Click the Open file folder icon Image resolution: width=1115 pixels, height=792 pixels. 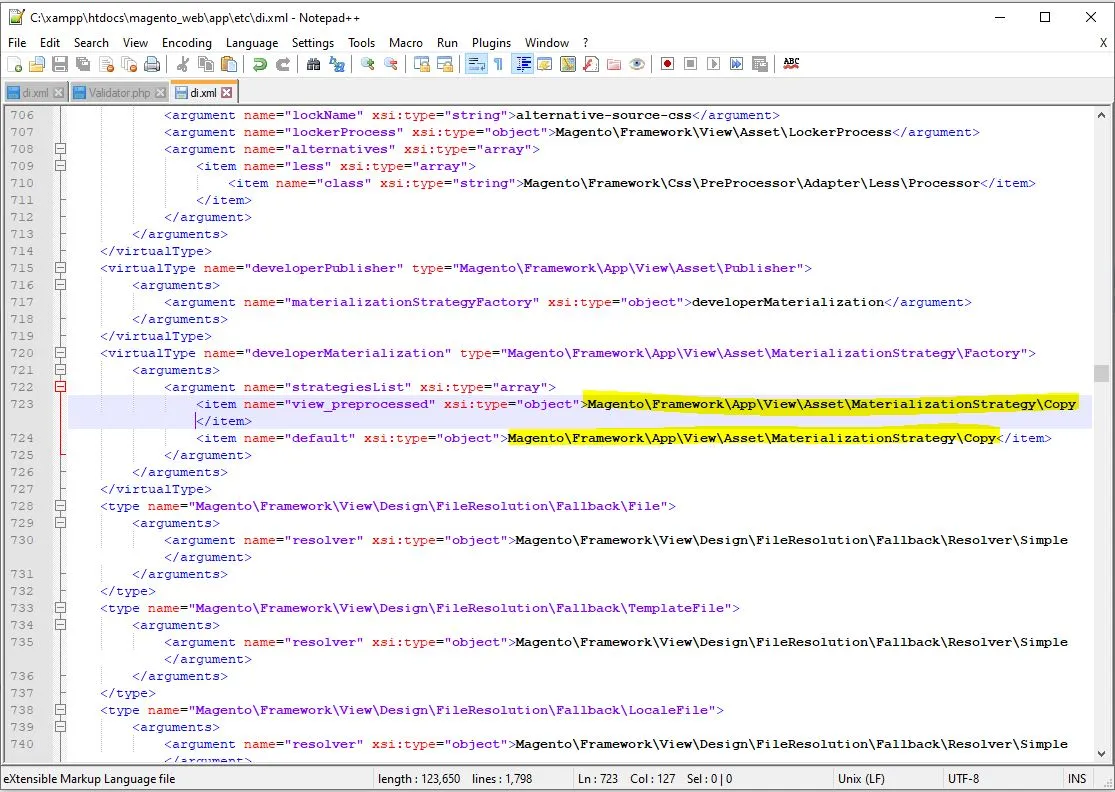point(37,65)
